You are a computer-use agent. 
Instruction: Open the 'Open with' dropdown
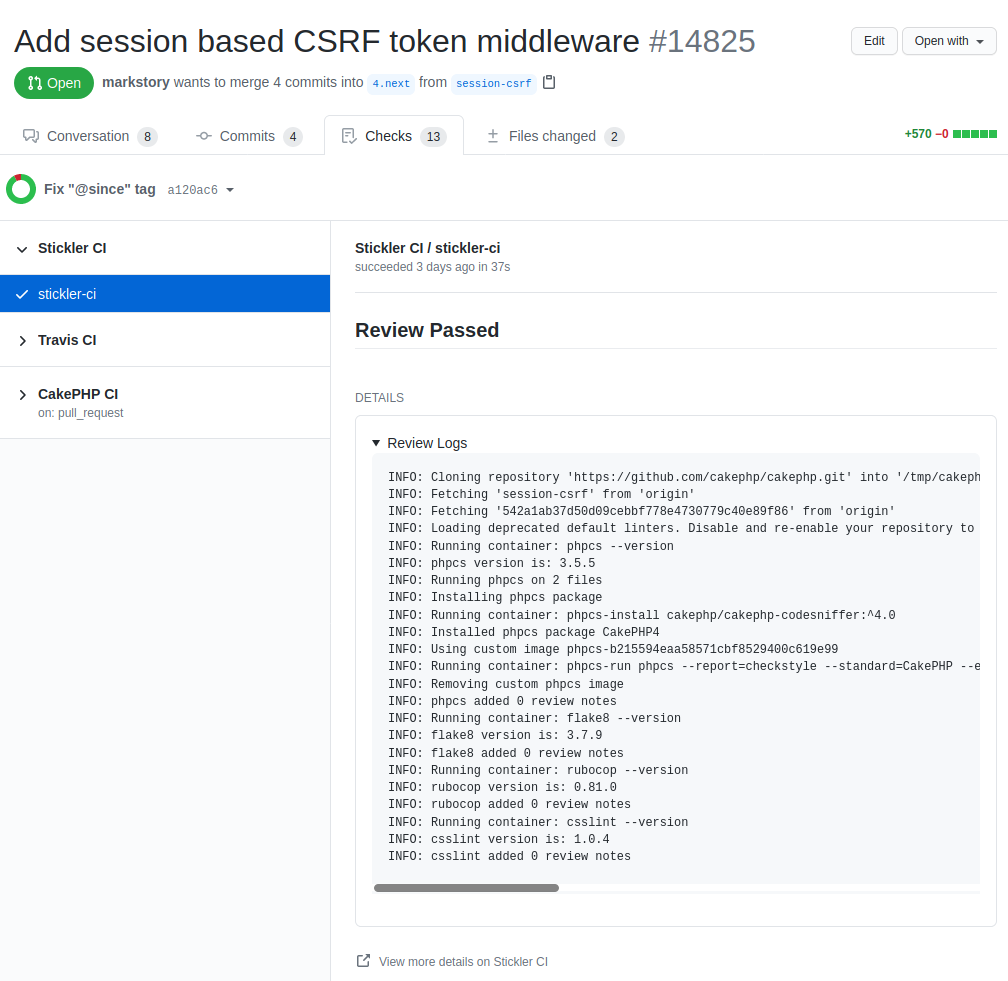click(949, 41)
